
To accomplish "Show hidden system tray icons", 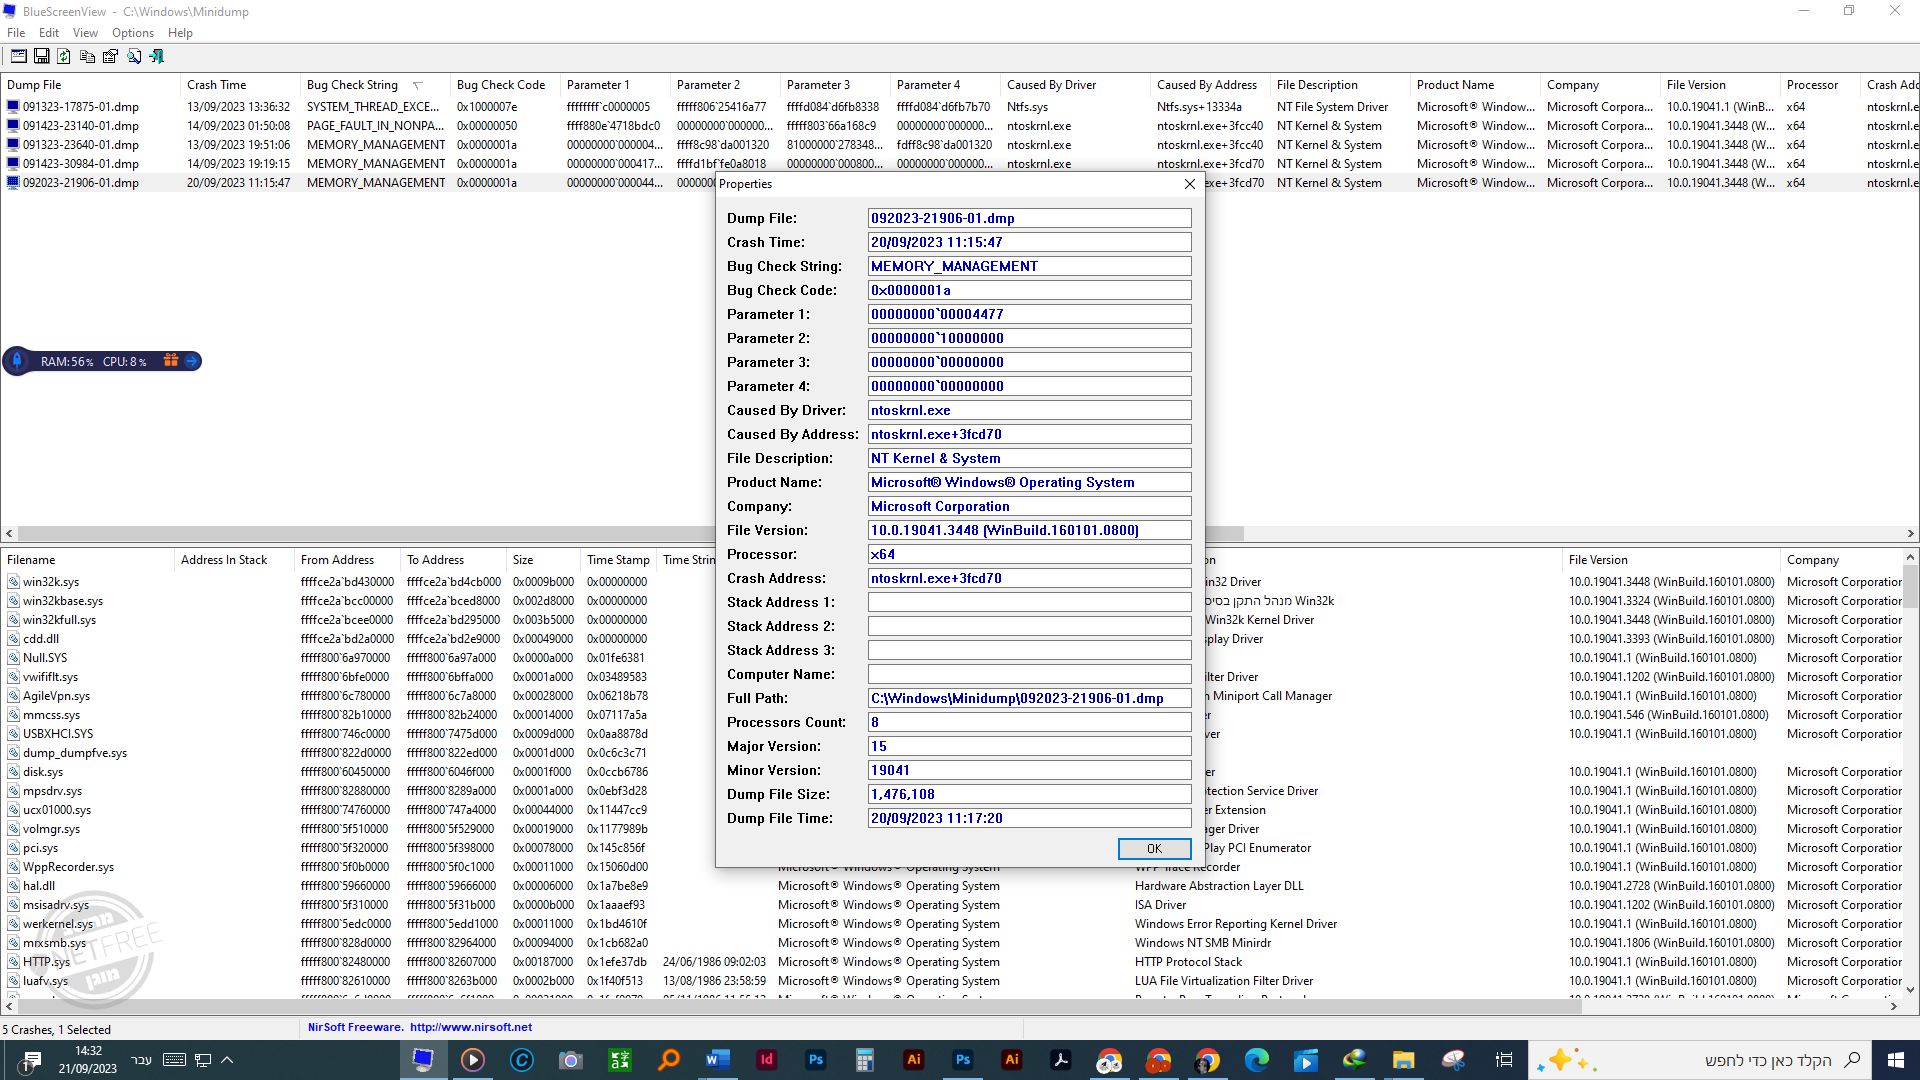I will coord(227,1060).
